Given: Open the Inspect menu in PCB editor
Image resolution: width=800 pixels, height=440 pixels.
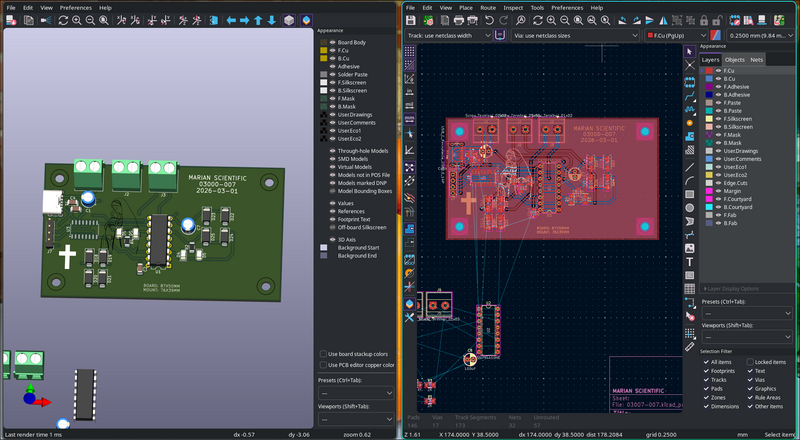Looking at the screenshot, I should coord(513,7).
